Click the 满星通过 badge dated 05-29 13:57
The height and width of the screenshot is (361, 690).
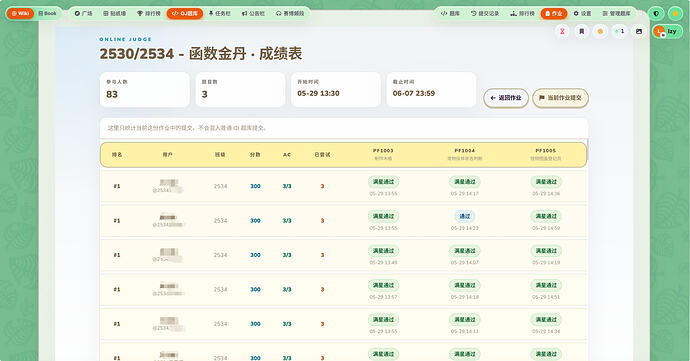click(x=383, y=285)
